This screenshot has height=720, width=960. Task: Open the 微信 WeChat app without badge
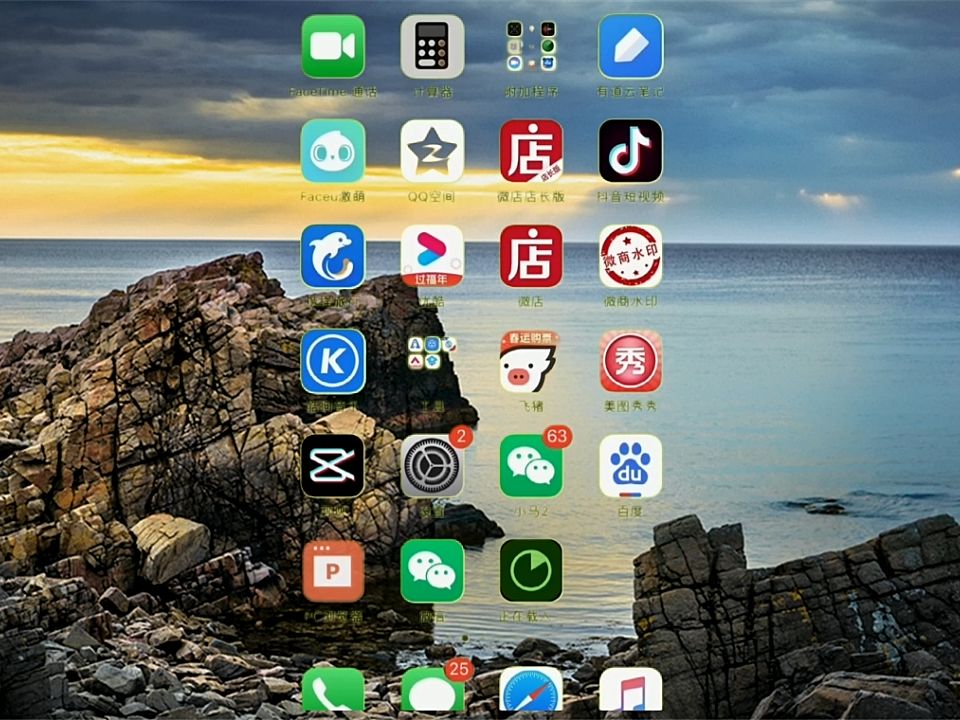[x=432, y=571]
